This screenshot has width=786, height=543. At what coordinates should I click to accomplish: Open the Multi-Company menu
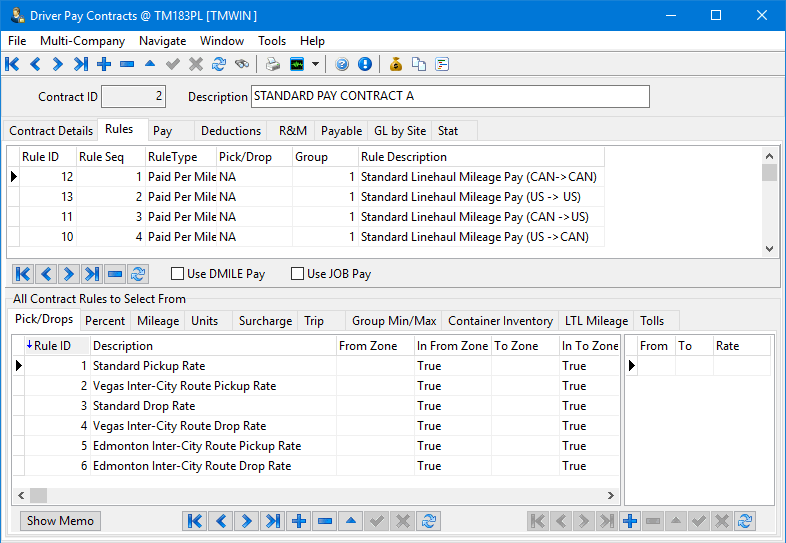tap(82, 41)
